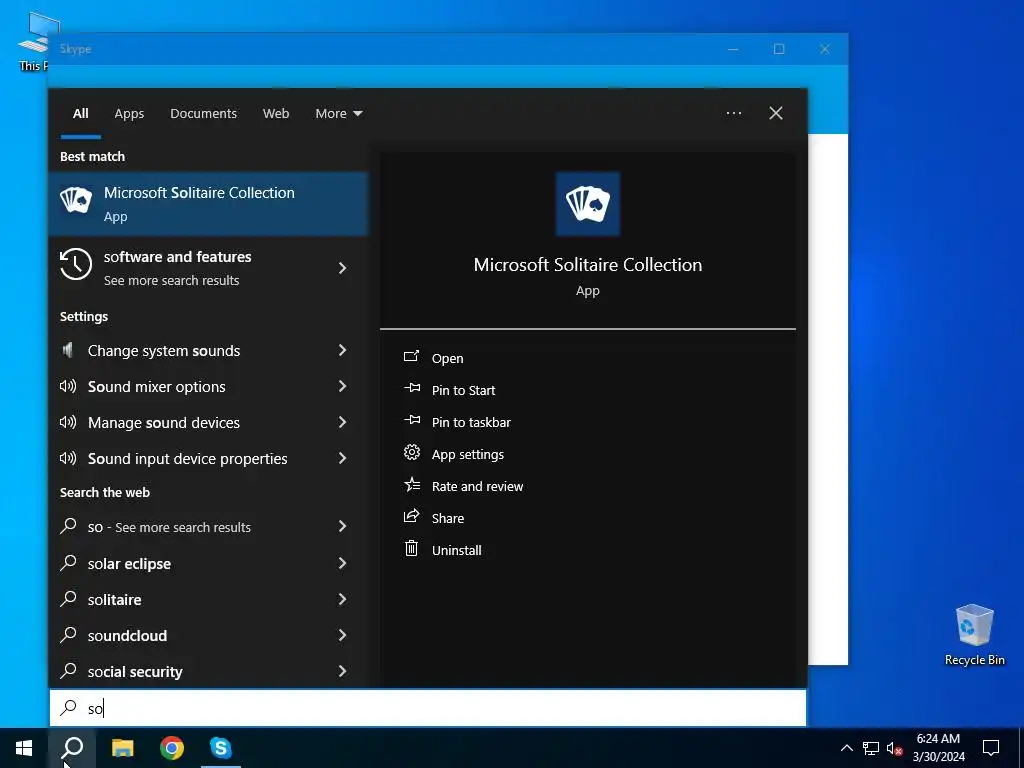Image resolution: width=1024 pixels, height=768 pixels.
Task: Click the Pin to Start pin icon
Action: [412, 388]
